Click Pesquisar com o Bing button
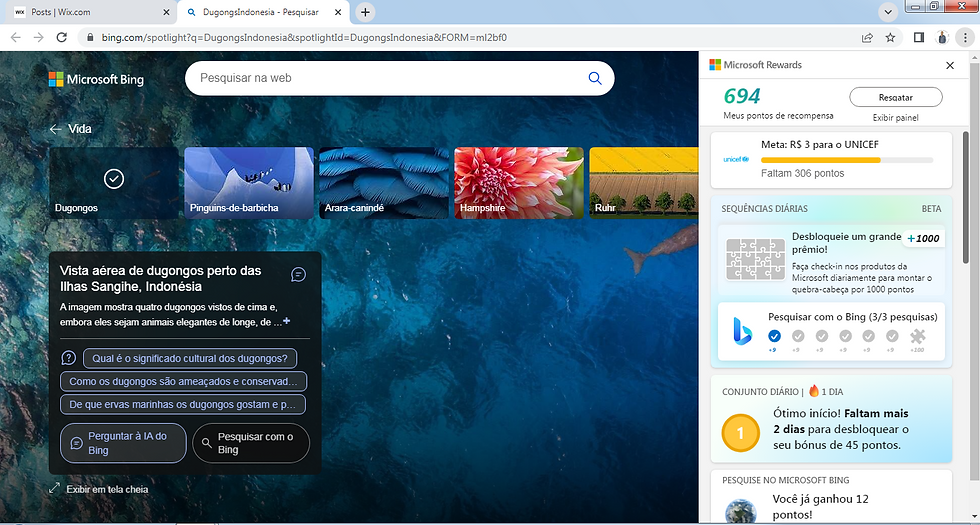Image resolution: width=980 pixels, height=525 pixels. click(251, 443)
